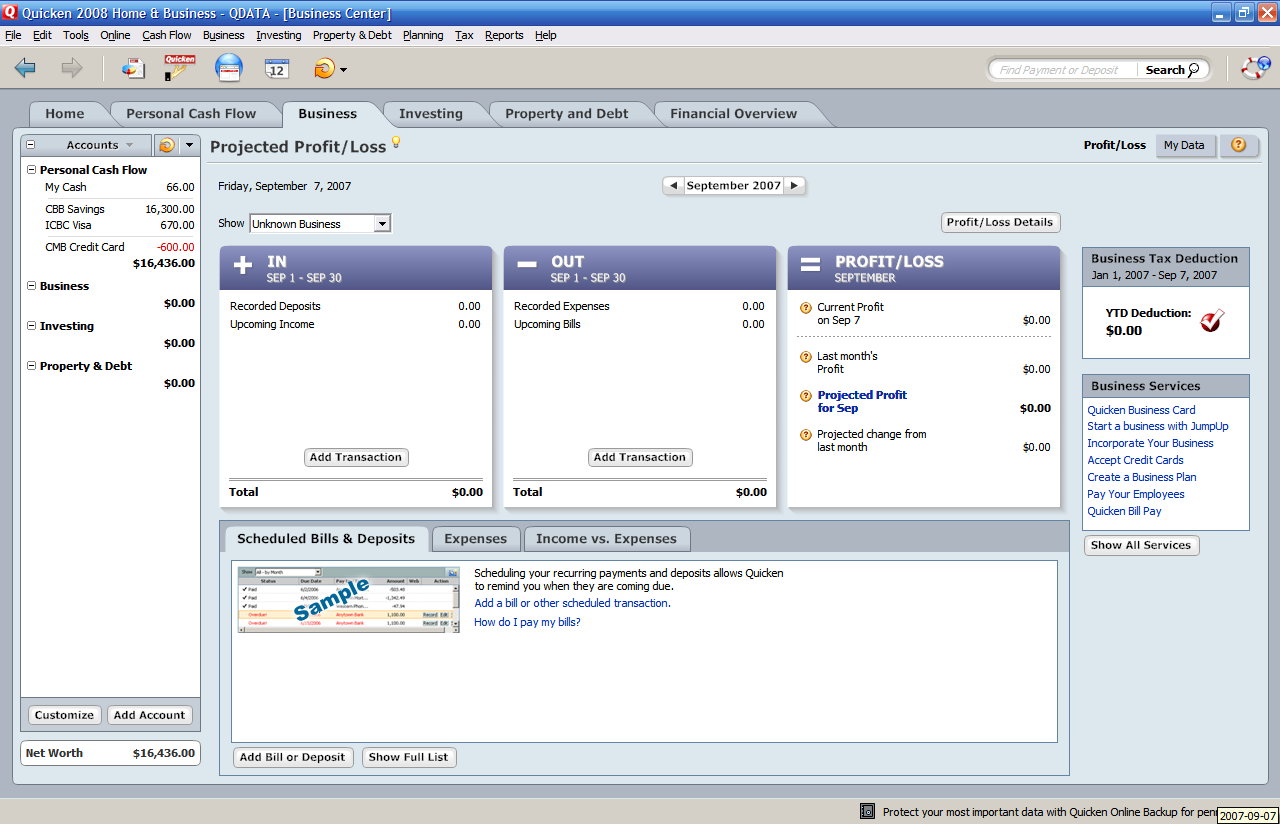
Task: Click the life-preserver help icon
Action: point(1254,68)
